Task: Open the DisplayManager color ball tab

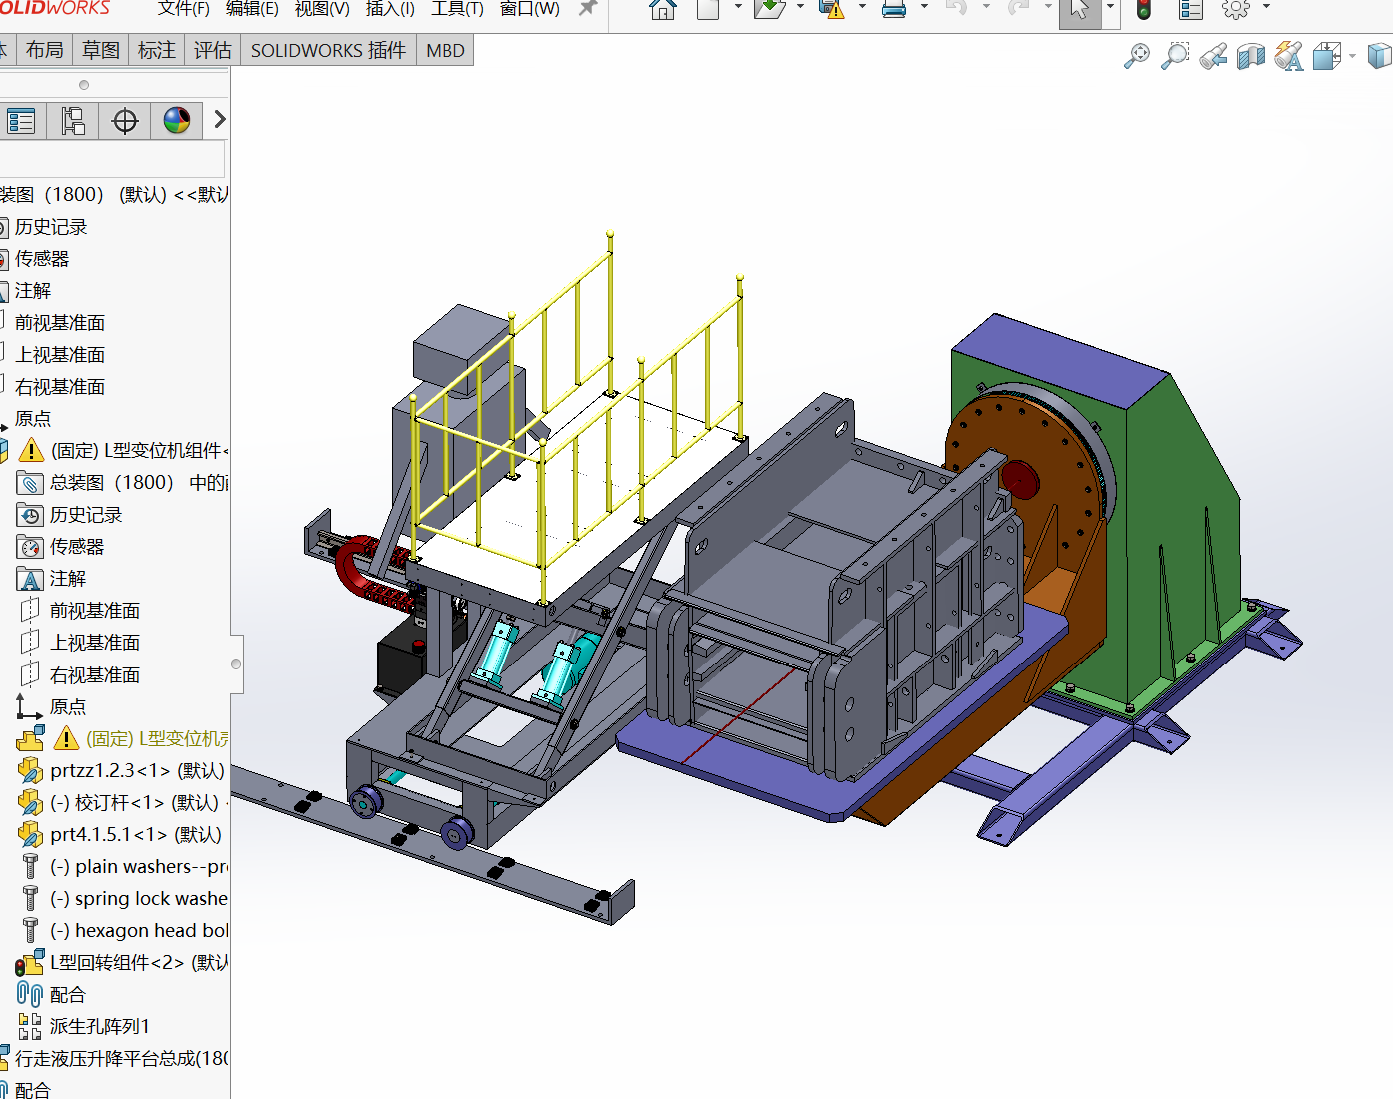Action: (x=177, y=121)
